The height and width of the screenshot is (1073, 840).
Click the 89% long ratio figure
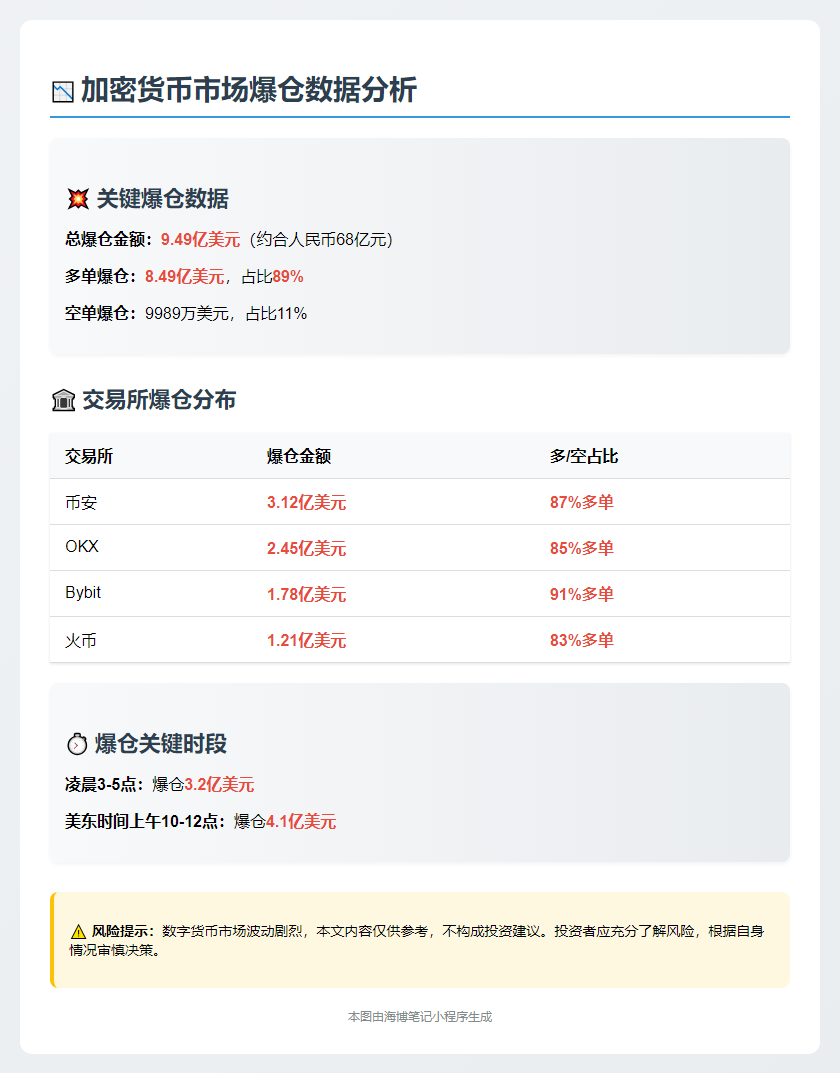(x=288, y=276)
